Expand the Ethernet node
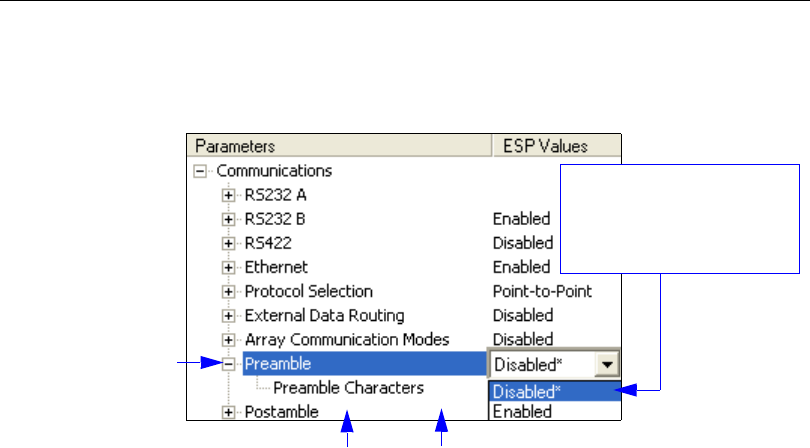 click(229, 267)
